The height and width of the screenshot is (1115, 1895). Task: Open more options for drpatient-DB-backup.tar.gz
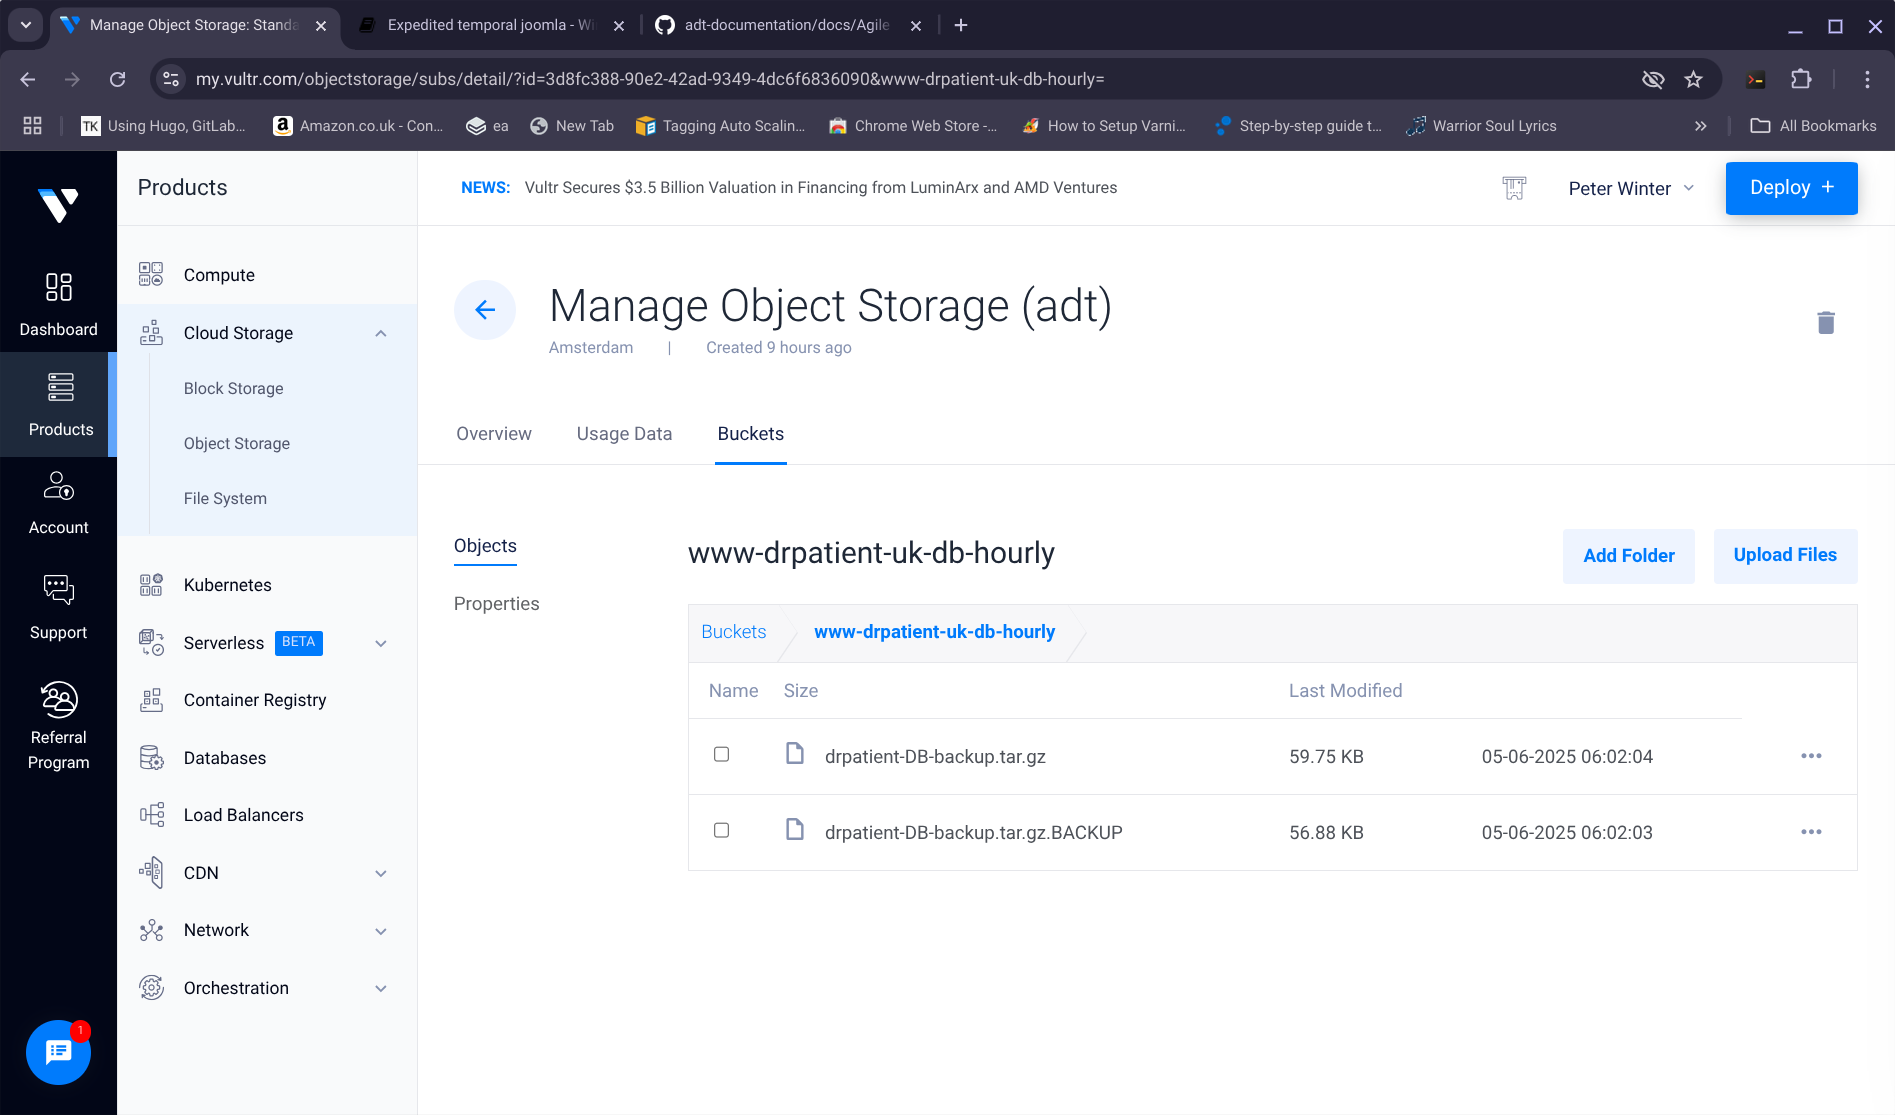pyautogui.click(x=1811, y=756)
